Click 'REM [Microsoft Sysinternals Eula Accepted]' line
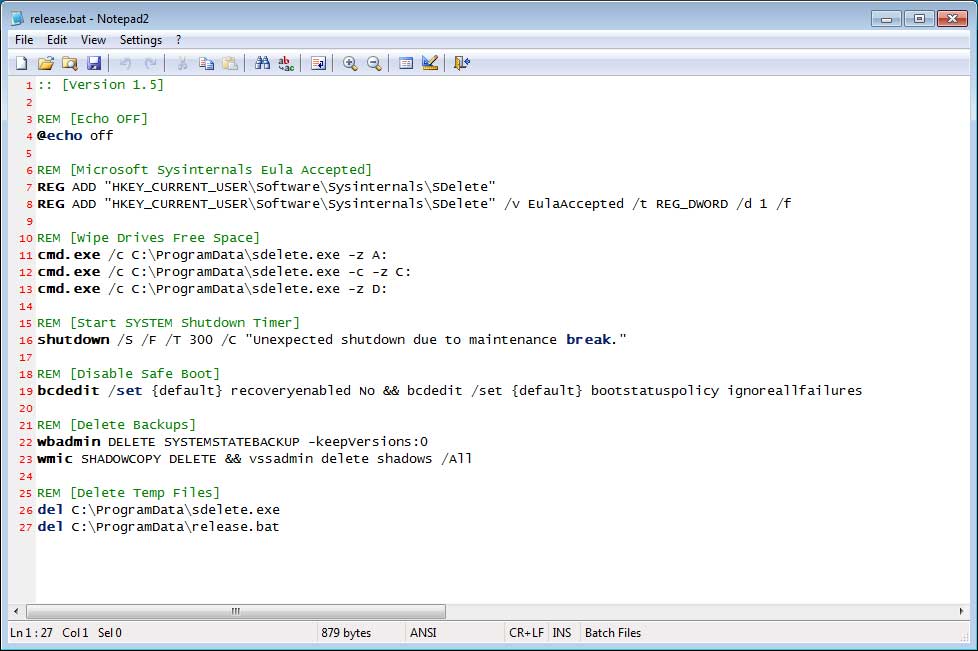Image resolution: width=978 pixels, height=651 pixels. click(x=204, y=170)
